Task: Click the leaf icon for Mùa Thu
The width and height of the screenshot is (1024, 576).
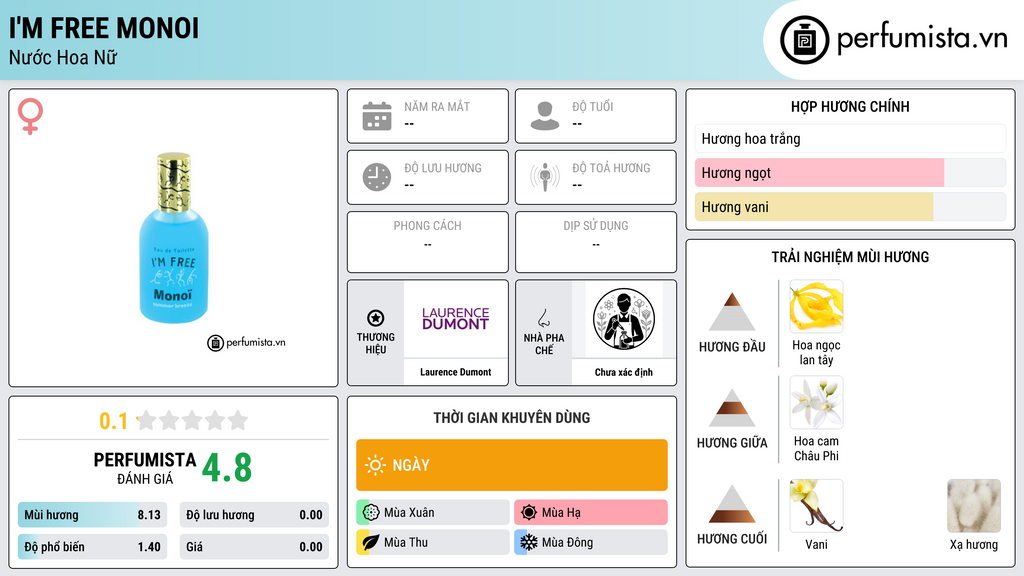Action: [371, 542]
